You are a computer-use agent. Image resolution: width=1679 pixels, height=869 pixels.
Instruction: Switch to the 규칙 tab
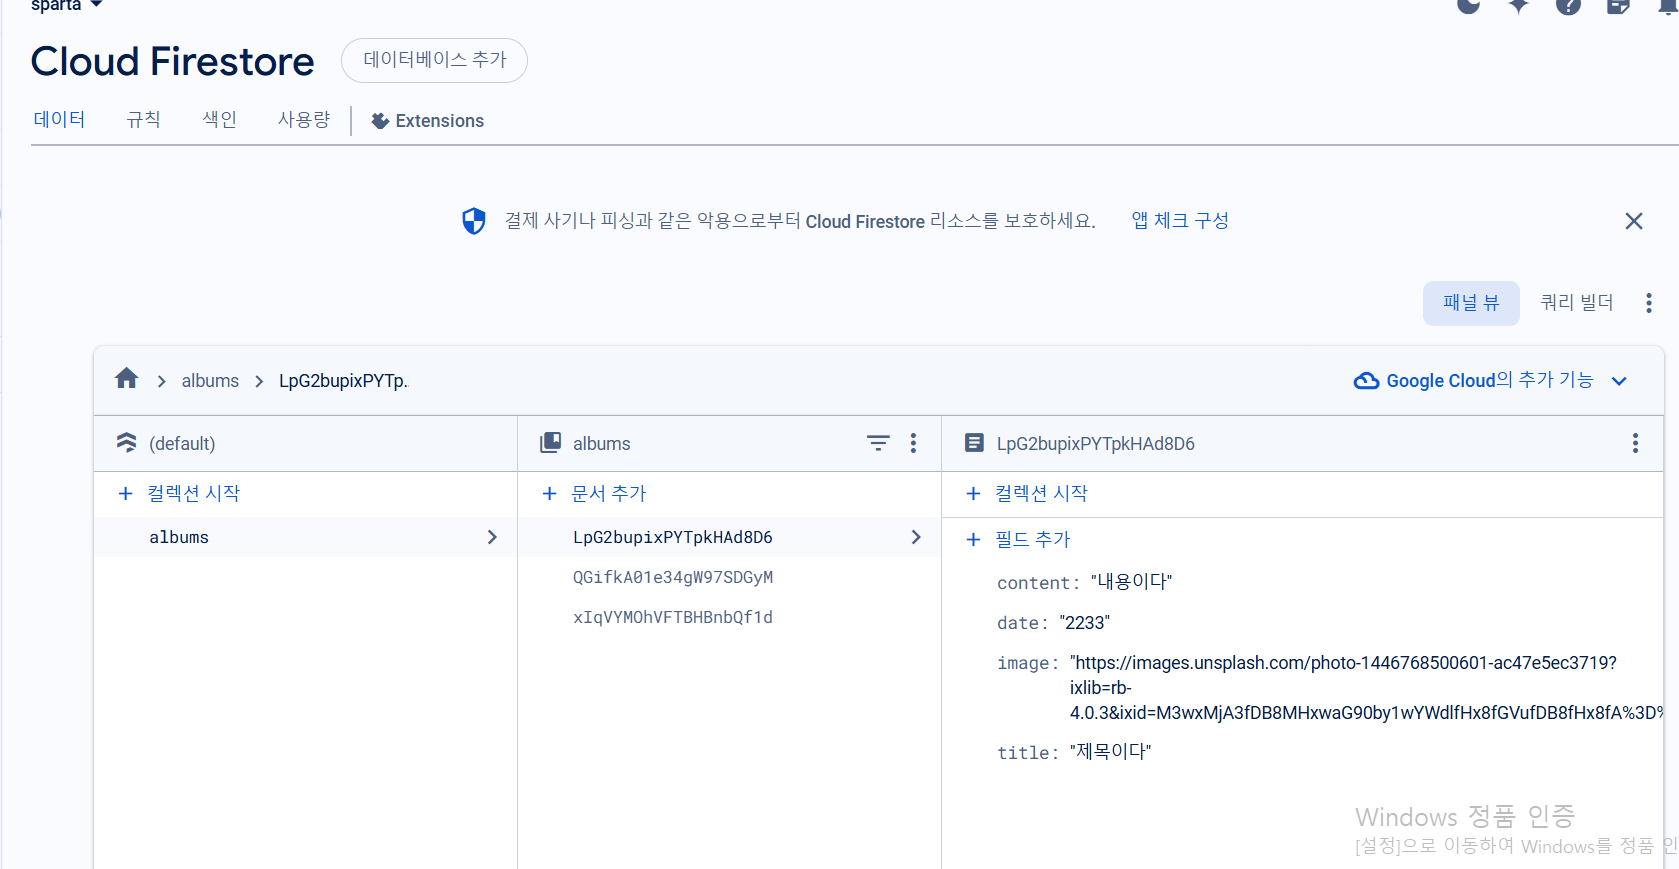(143, 120)
